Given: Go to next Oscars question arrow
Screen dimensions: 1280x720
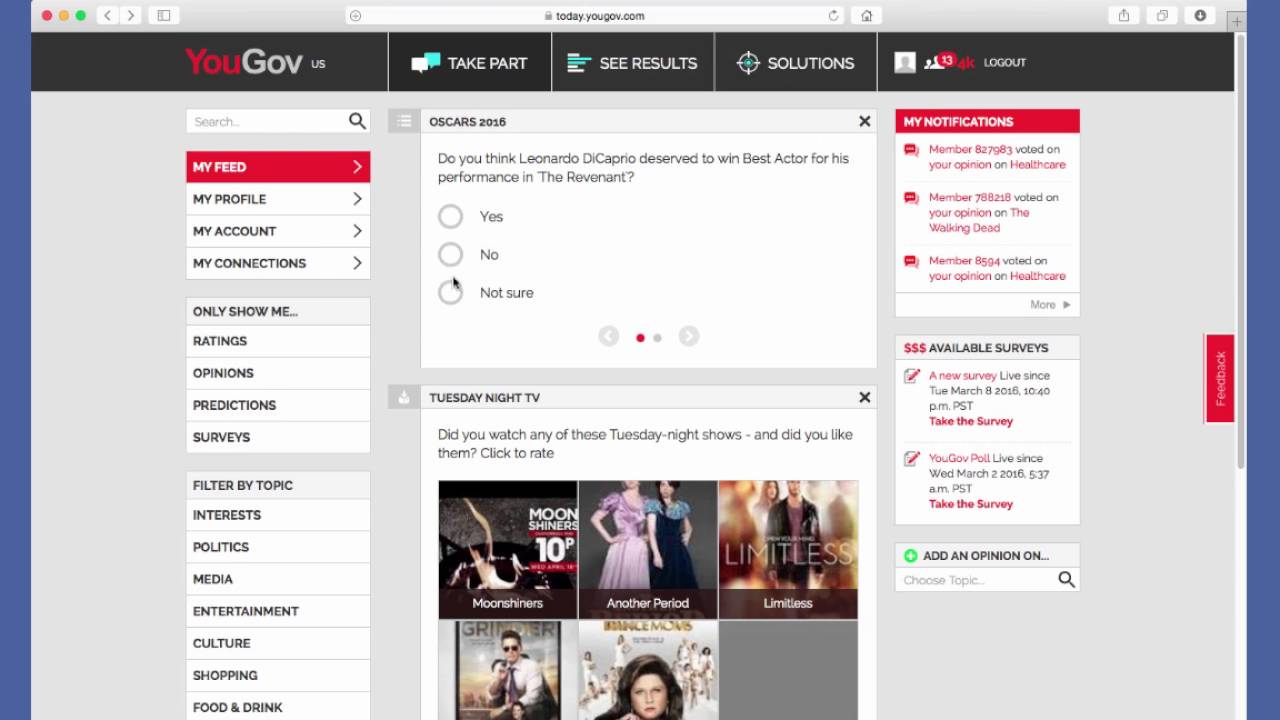Looking at the screenshot, I should (689, 337).
